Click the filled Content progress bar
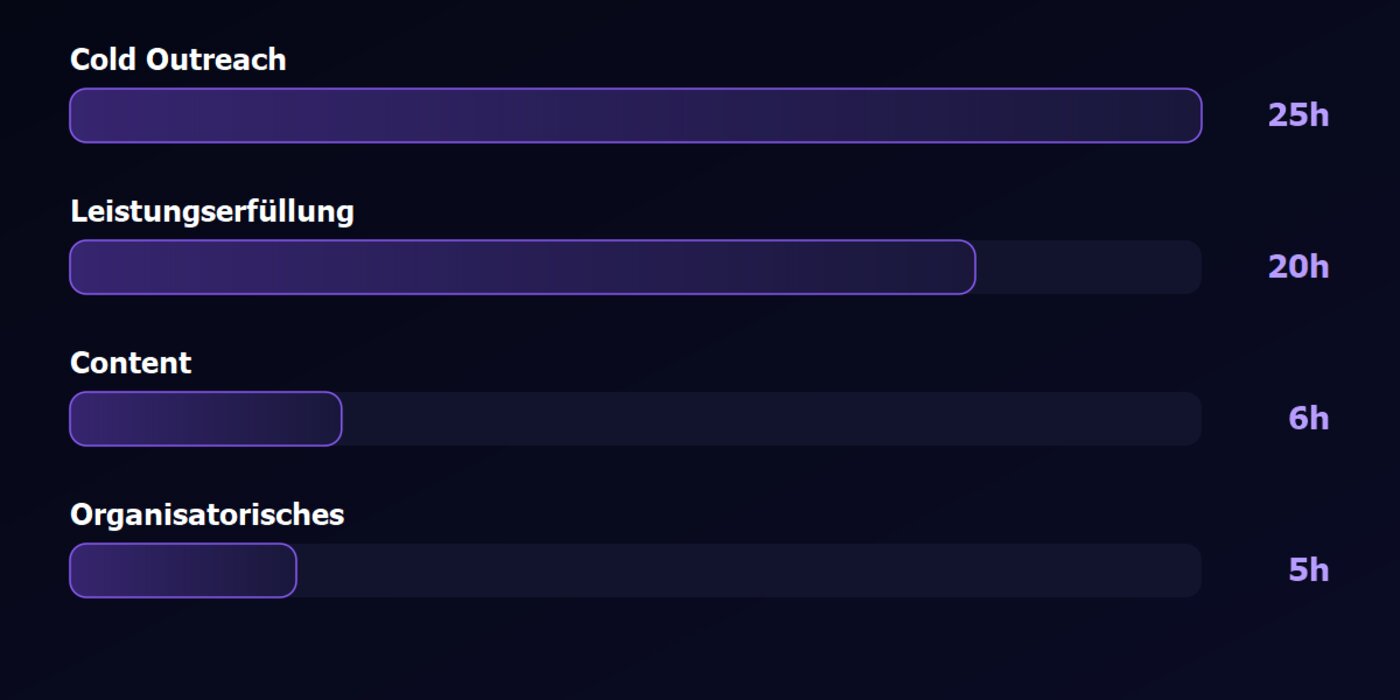 pyautogui.click(x=206, y=418)
